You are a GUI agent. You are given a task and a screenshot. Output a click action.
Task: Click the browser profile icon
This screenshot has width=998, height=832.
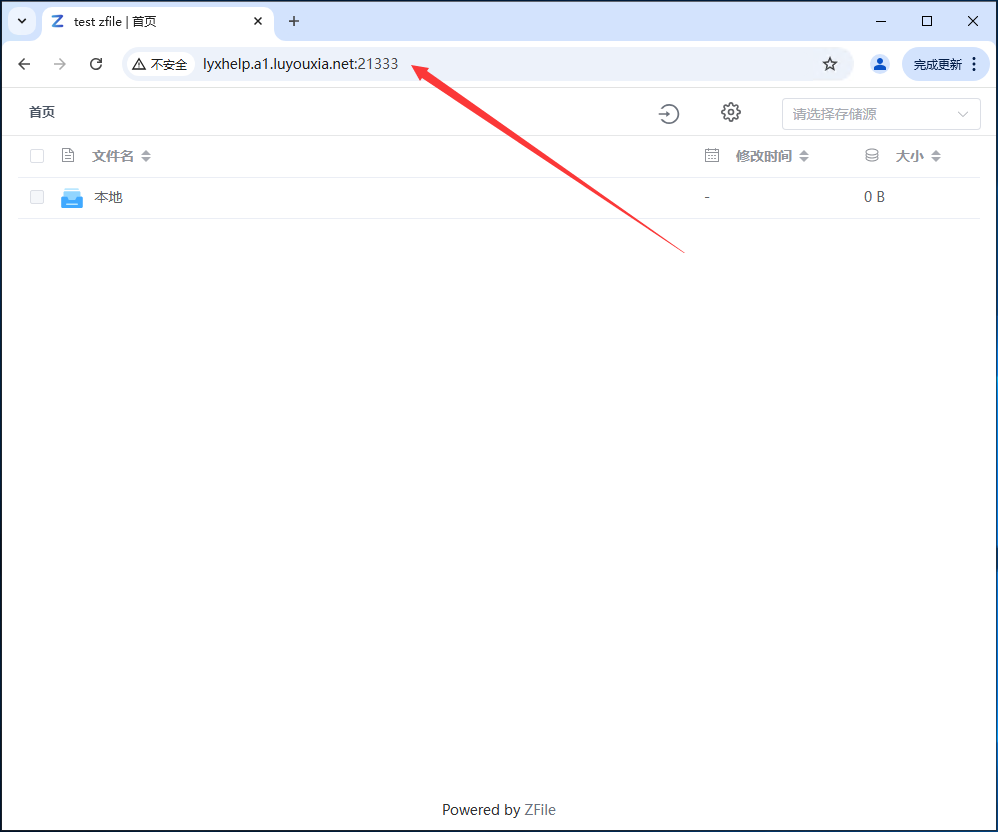pos(879,63)
